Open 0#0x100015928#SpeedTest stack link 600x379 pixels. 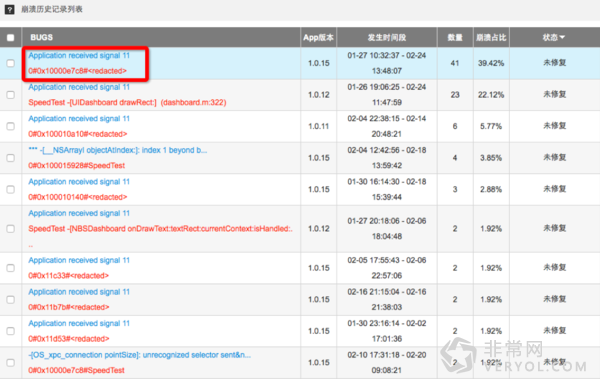pyautogui.click(x=77, y=166)
